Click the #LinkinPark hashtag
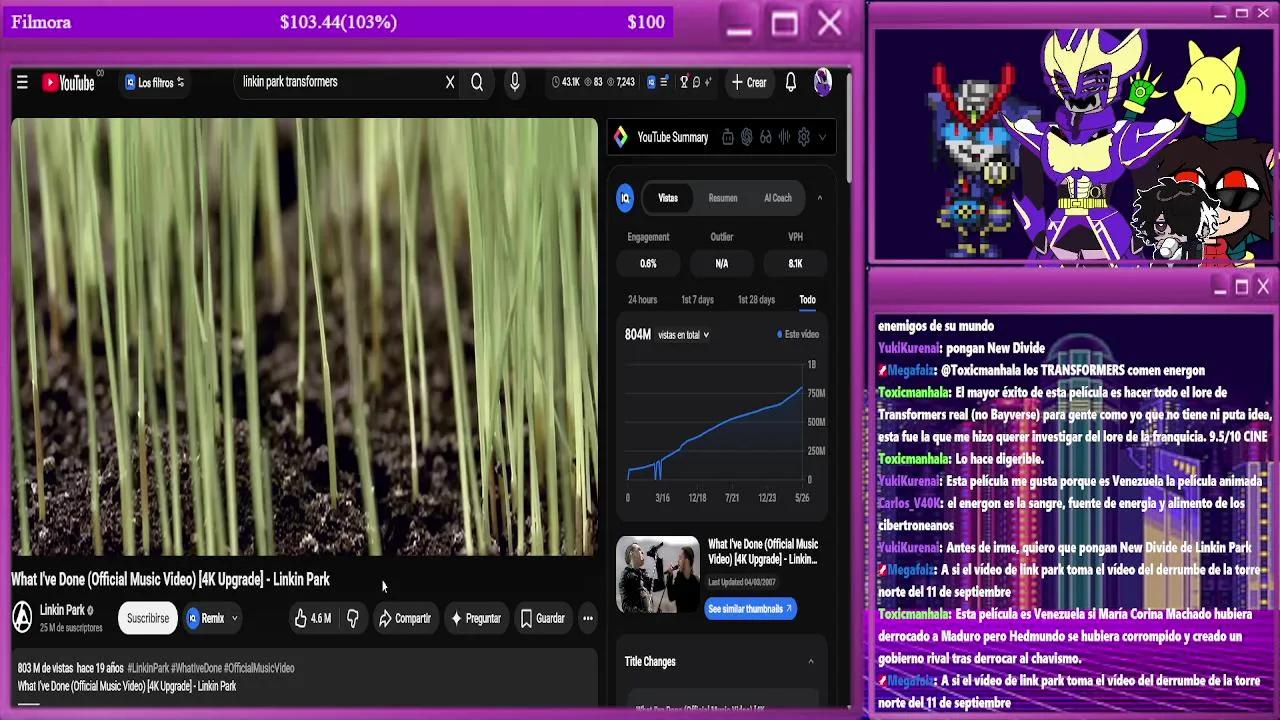Screen dimensions: 1280x720 (x=147, y=668)
